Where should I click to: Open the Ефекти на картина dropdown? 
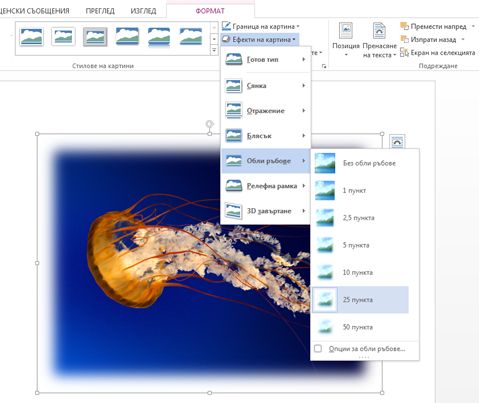pyautogui.click(x=259, y=39)
